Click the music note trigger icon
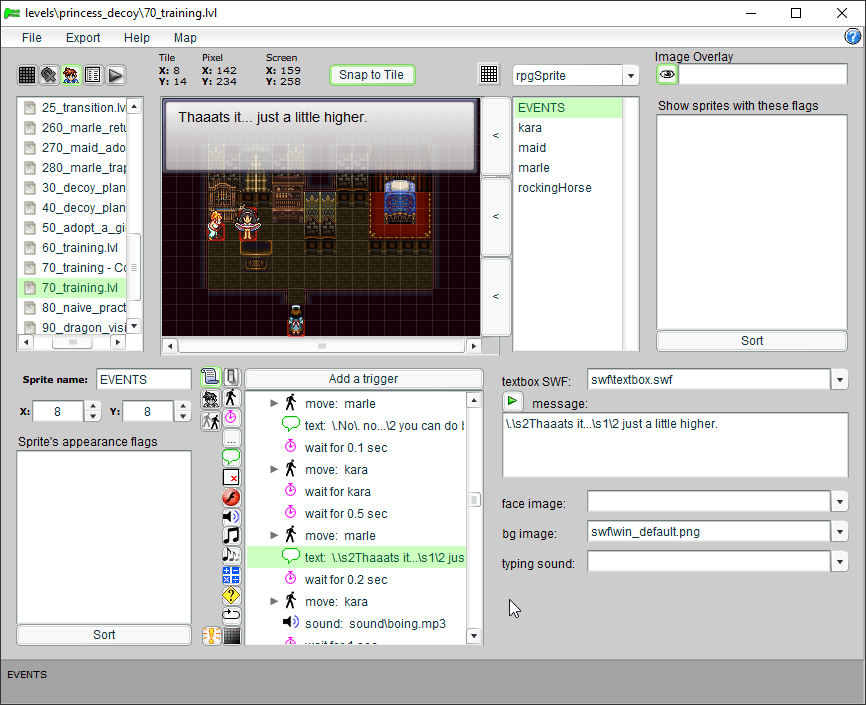Screen dimensions: 866x705 231,535
